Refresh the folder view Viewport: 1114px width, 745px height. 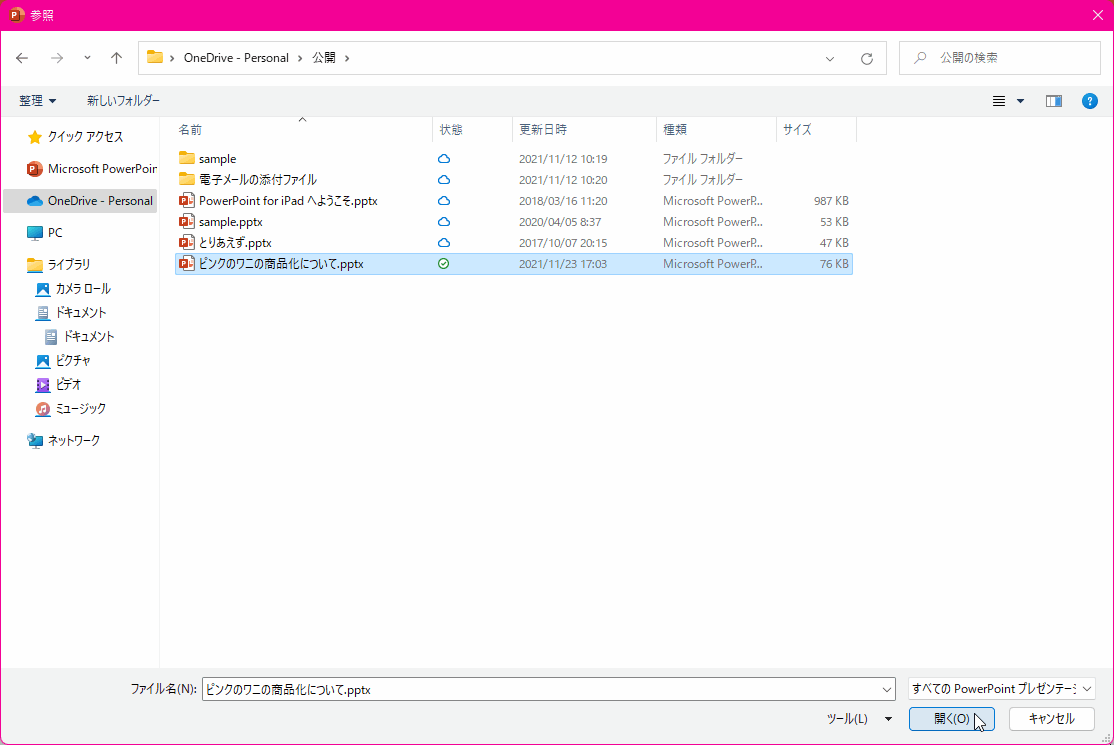[x=867, y=58]
